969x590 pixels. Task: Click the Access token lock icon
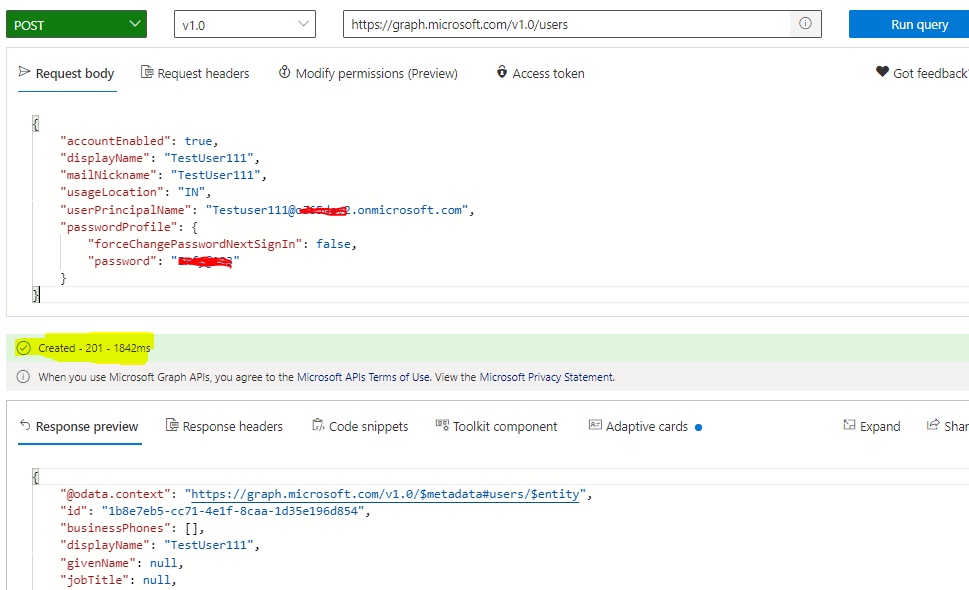(502, 72)
